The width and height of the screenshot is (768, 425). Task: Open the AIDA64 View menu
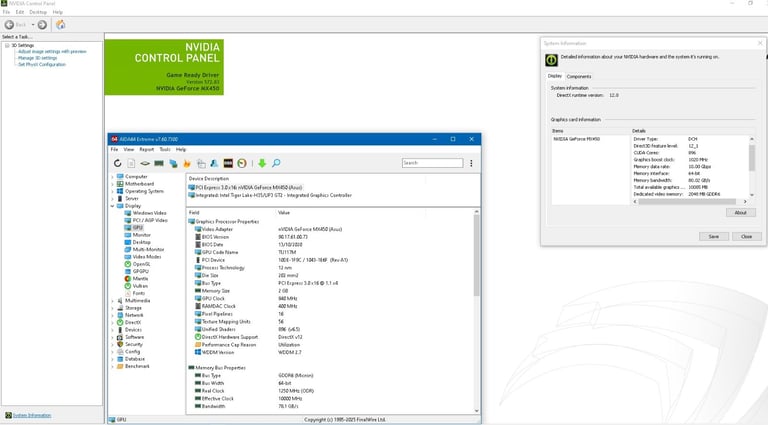(129, 149)
